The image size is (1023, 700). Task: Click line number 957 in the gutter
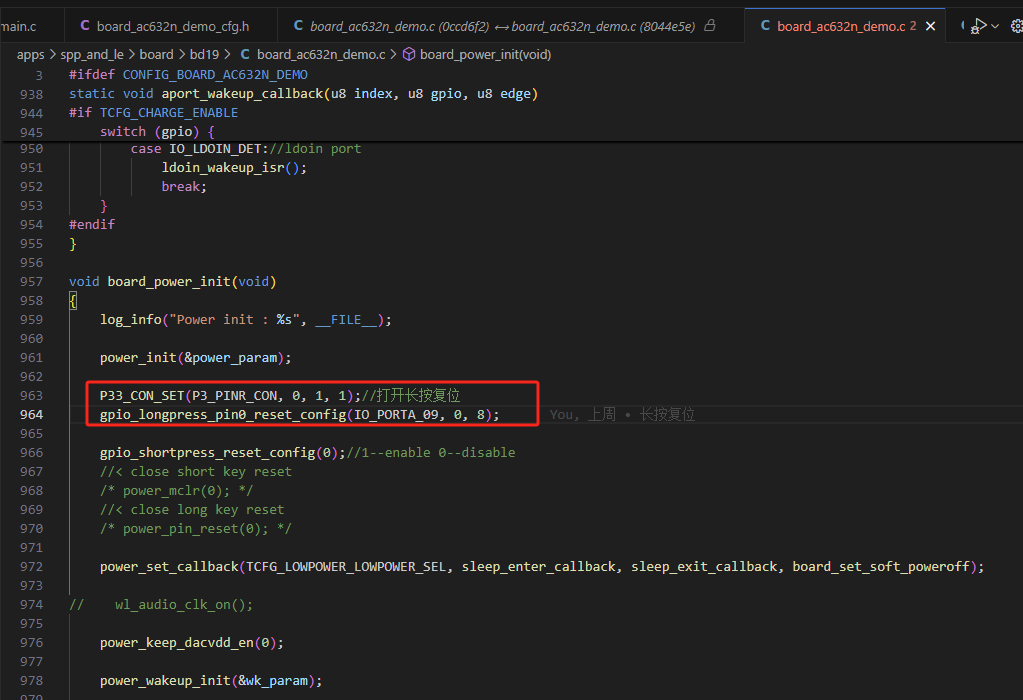31,281
